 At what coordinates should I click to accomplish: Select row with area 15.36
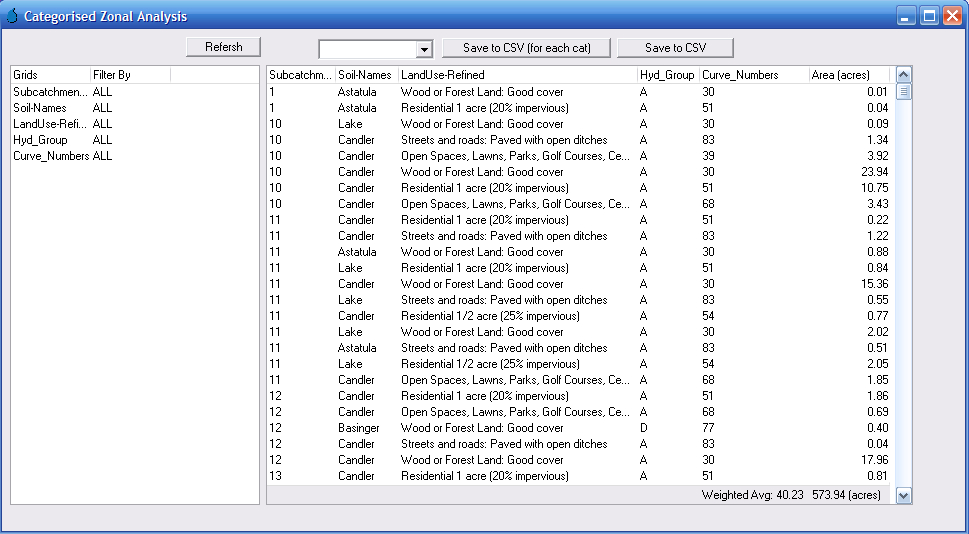point(579,284)
